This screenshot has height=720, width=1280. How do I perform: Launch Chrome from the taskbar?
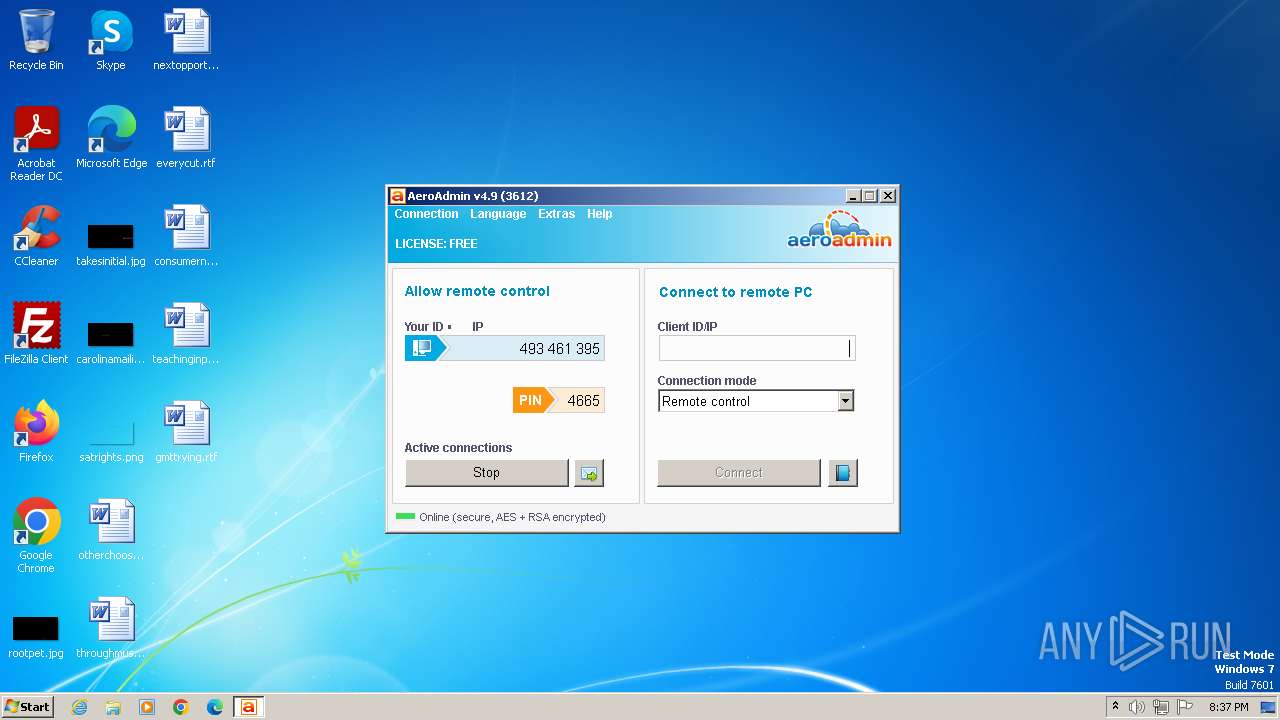coord(181,707)
